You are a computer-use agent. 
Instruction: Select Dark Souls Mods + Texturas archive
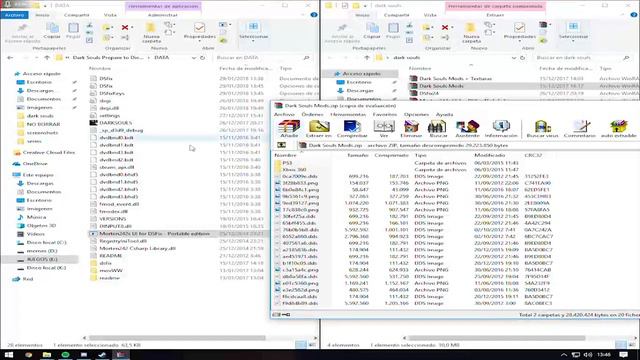pos(456,78)
